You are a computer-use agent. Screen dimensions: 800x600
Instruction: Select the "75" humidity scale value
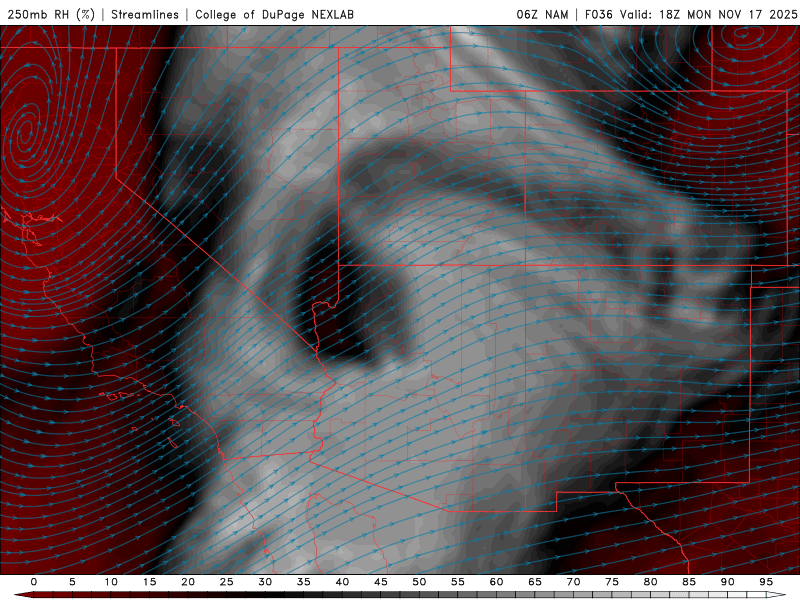(612, 582)
